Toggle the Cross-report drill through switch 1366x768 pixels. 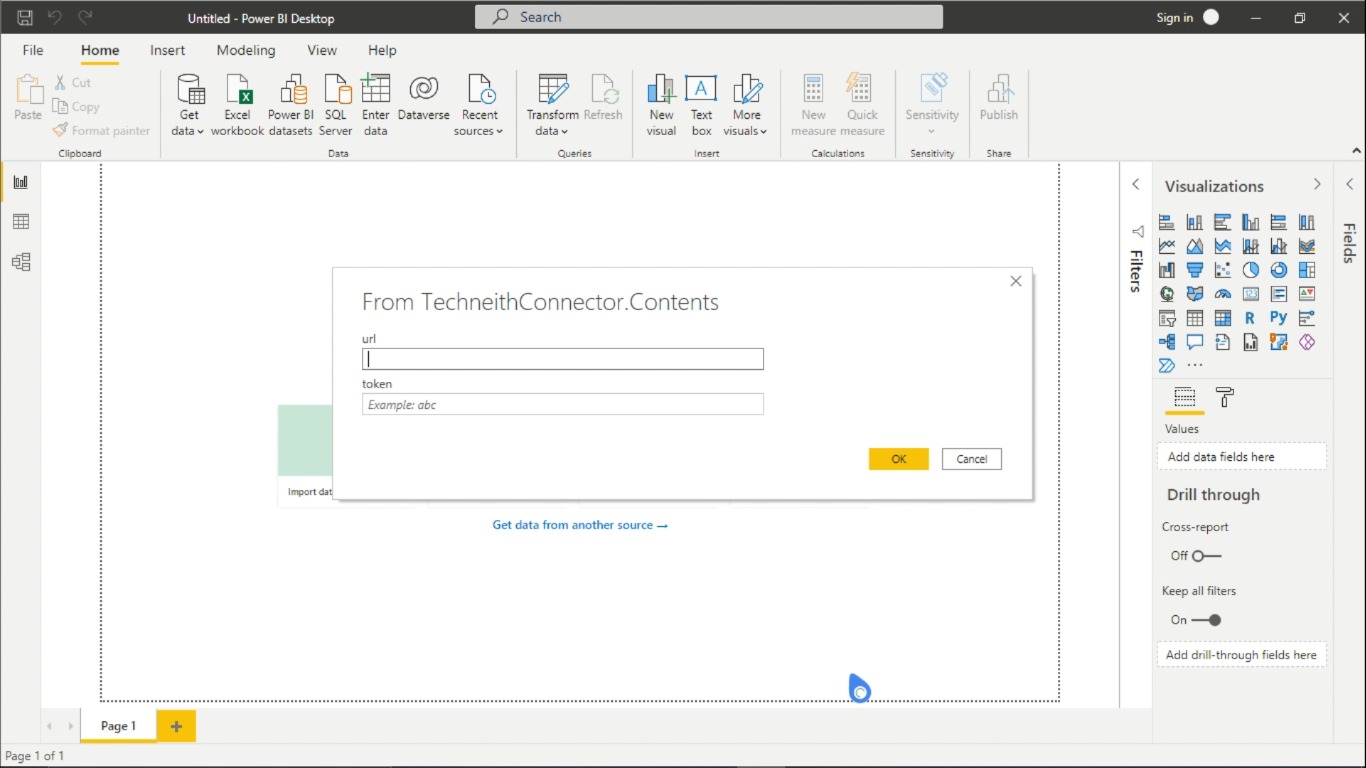point(1207,556)
